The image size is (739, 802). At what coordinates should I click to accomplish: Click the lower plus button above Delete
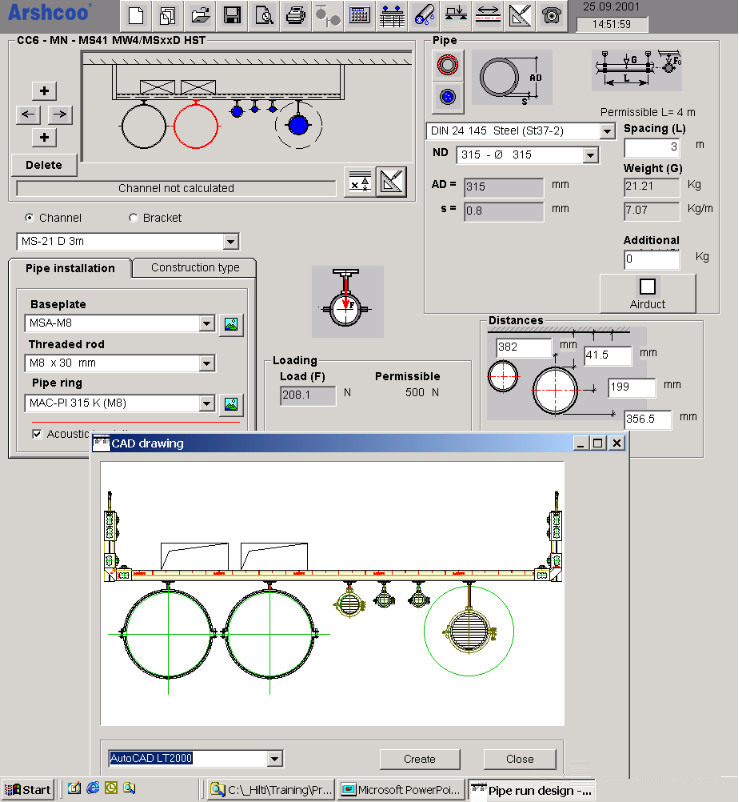(44, 137)
